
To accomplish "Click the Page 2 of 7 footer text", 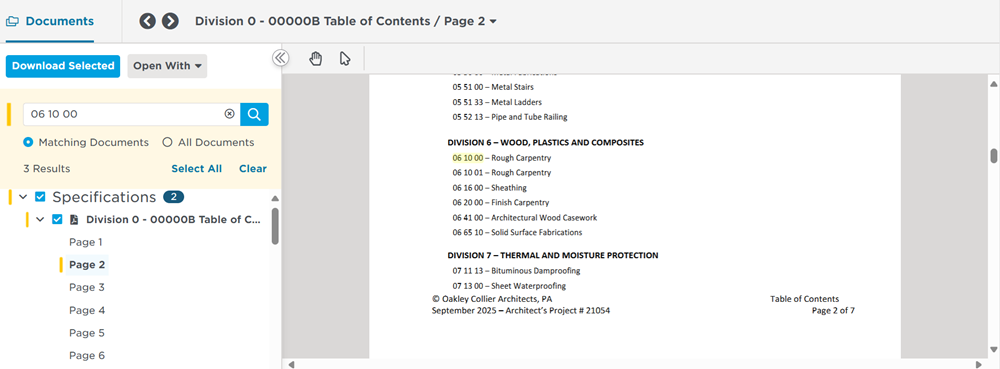I will coord(833,310).
